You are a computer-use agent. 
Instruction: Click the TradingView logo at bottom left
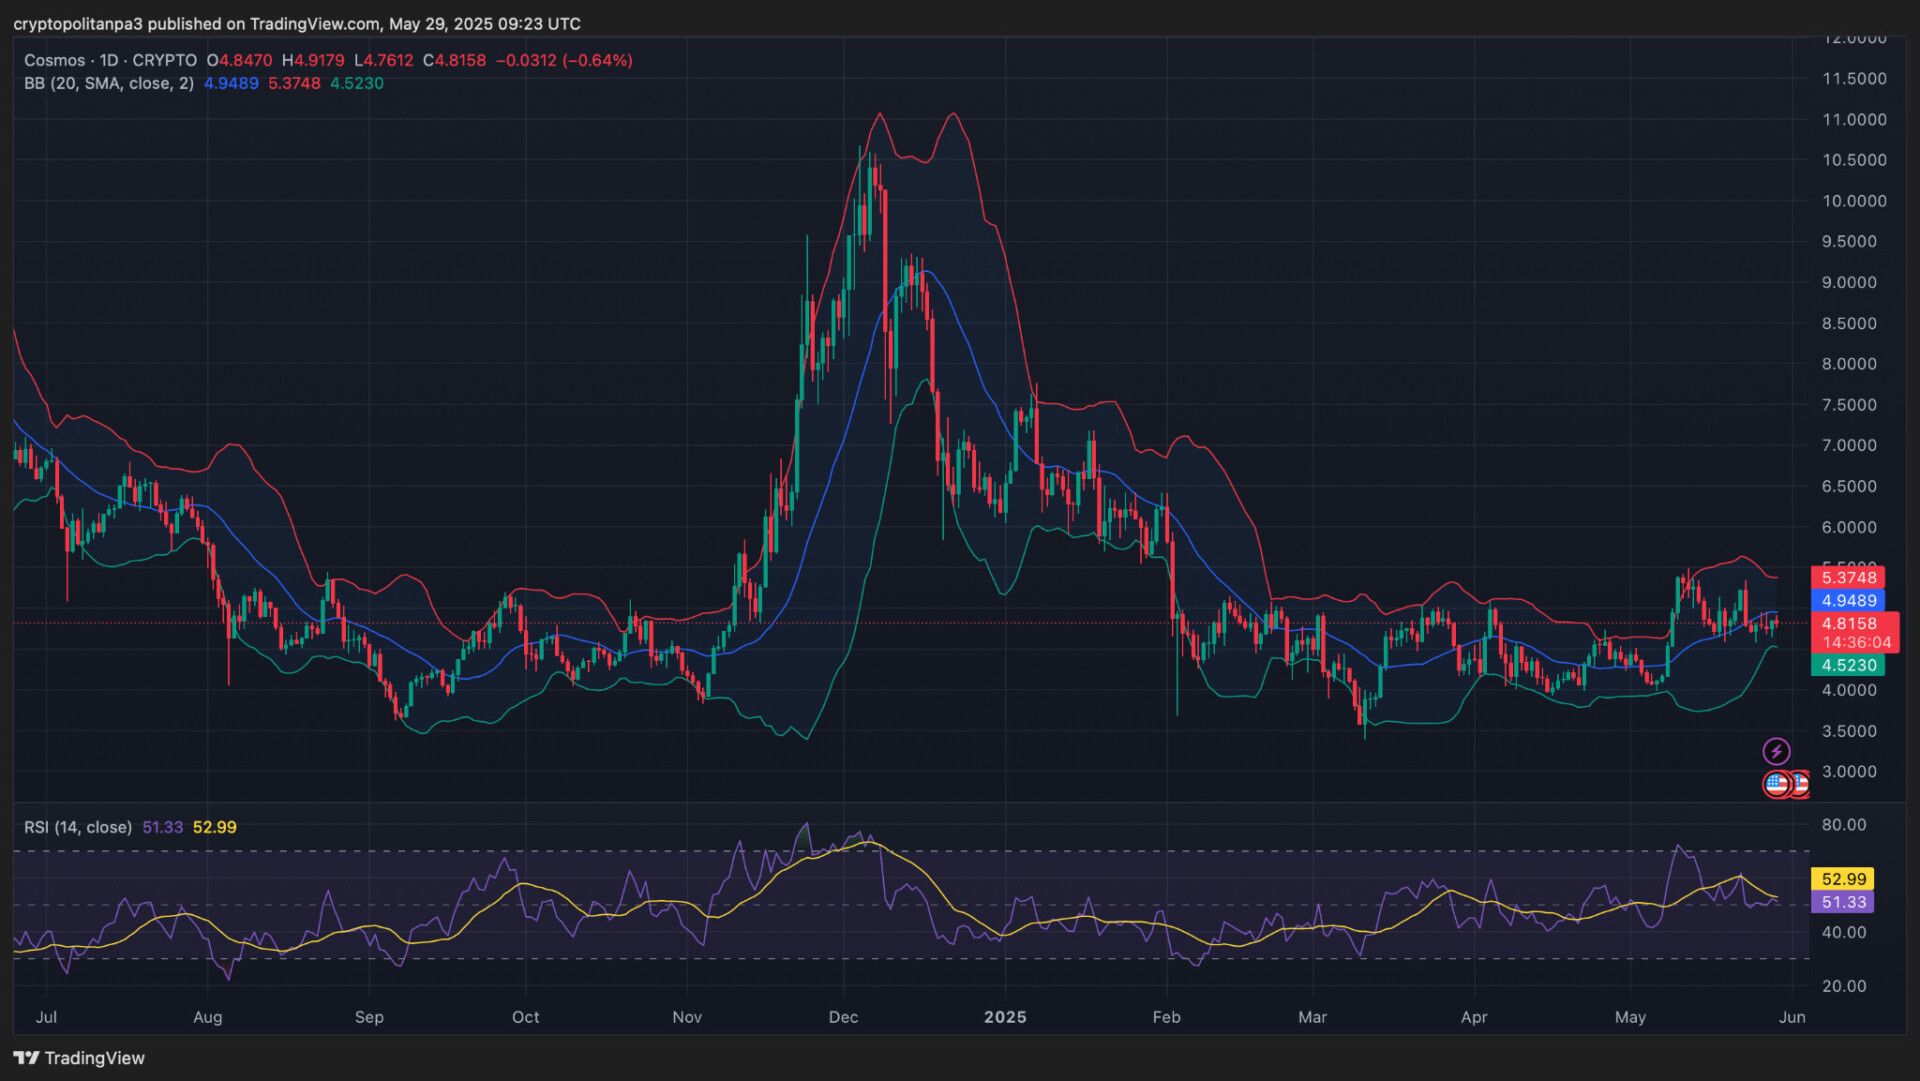pos(80,1058)
